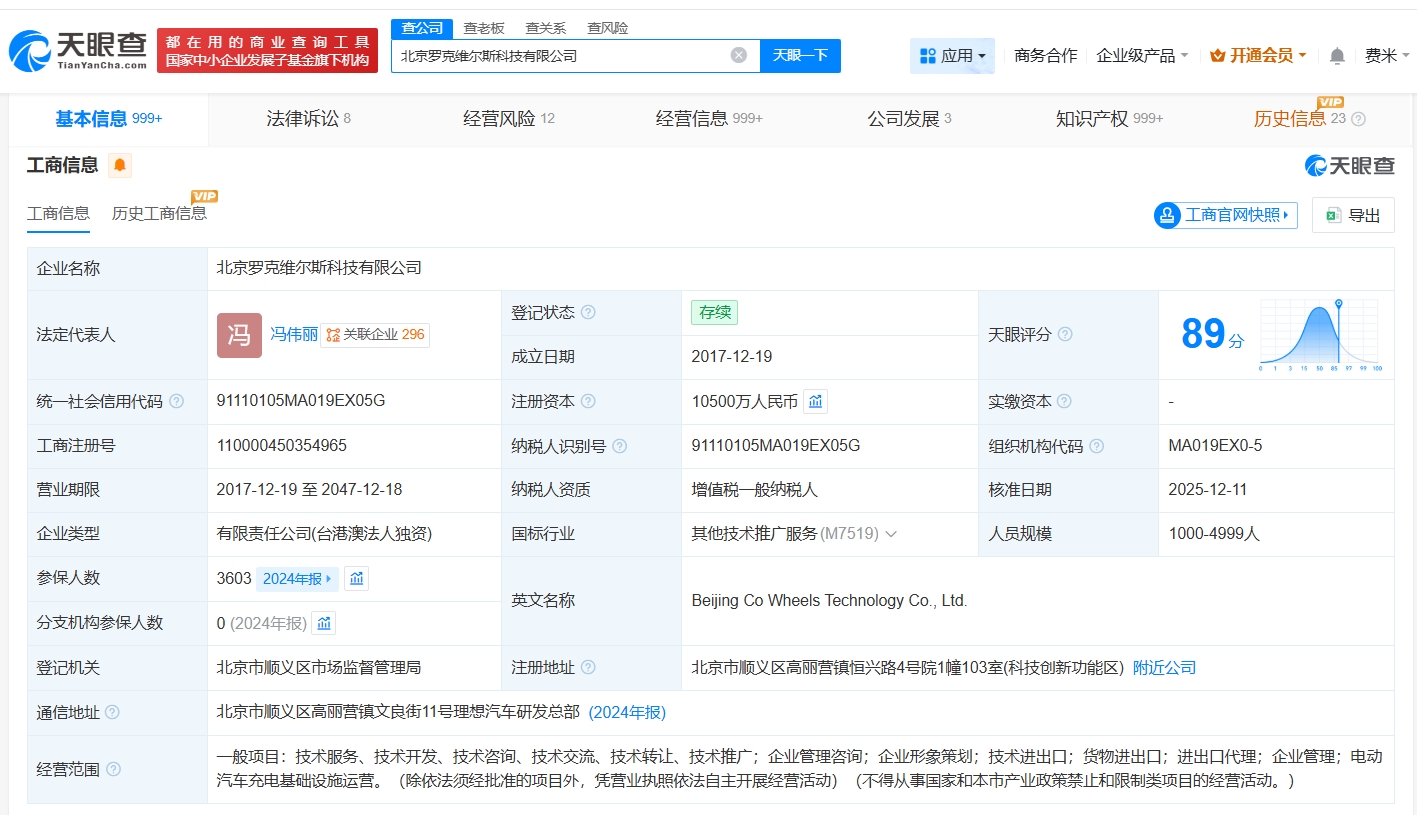The height and width of the screenshot is (815, 1417).
Task: Click the TianYanCha logo at top left
Action: click(78, 50)
